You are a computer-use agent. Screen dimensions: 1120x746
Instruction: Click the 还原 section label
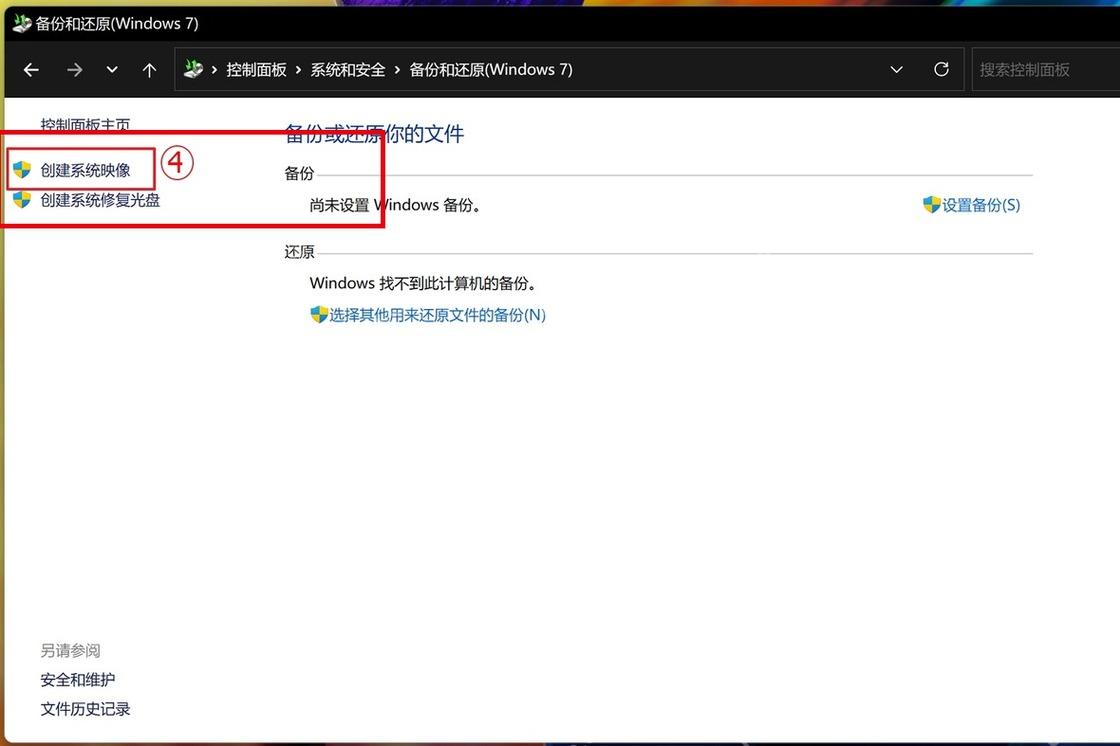(299, 252)
